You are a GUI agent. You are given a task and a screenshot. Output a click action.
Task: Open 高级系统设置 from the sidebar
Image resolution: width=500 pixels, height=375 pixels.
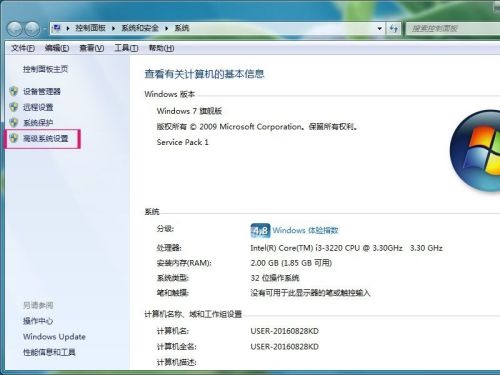tap(46, 138)
